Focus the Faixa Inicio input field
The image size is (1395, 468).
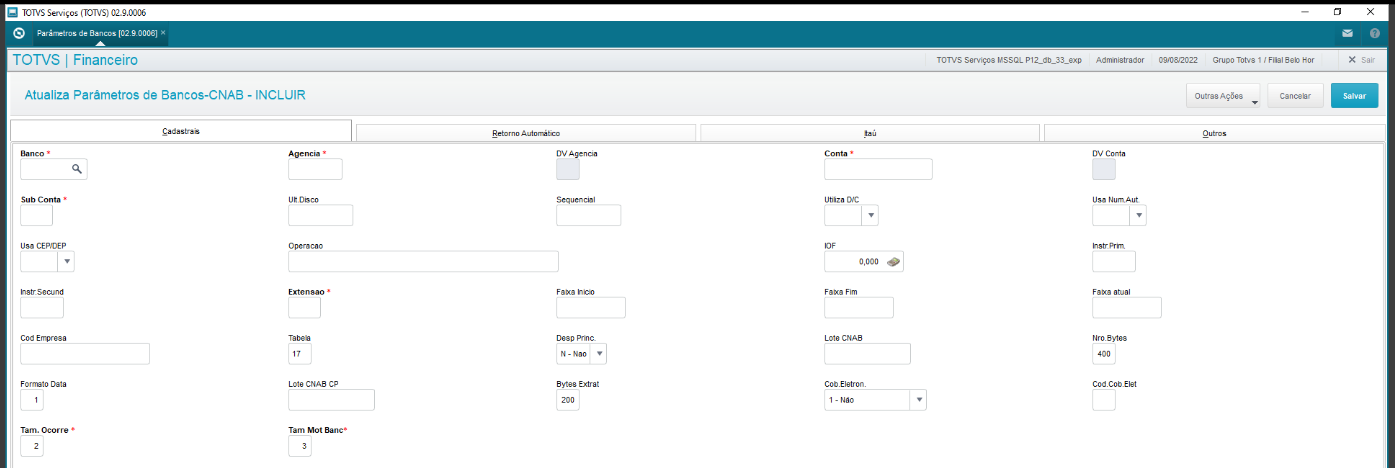590,308
